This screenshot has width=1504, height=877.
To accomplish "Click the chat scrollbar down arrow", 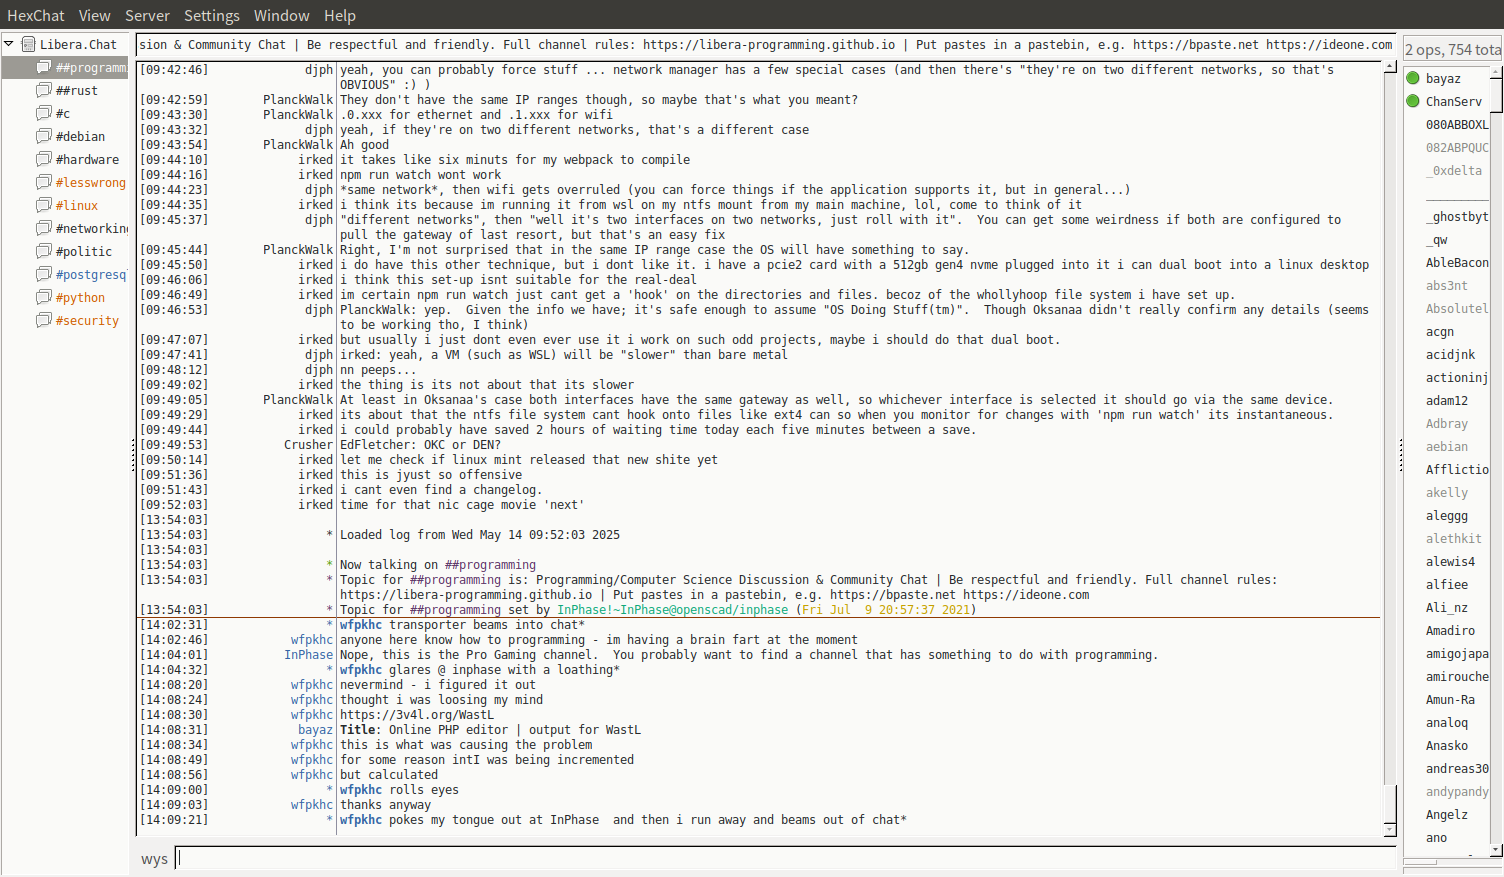I will coord(1390,830).
